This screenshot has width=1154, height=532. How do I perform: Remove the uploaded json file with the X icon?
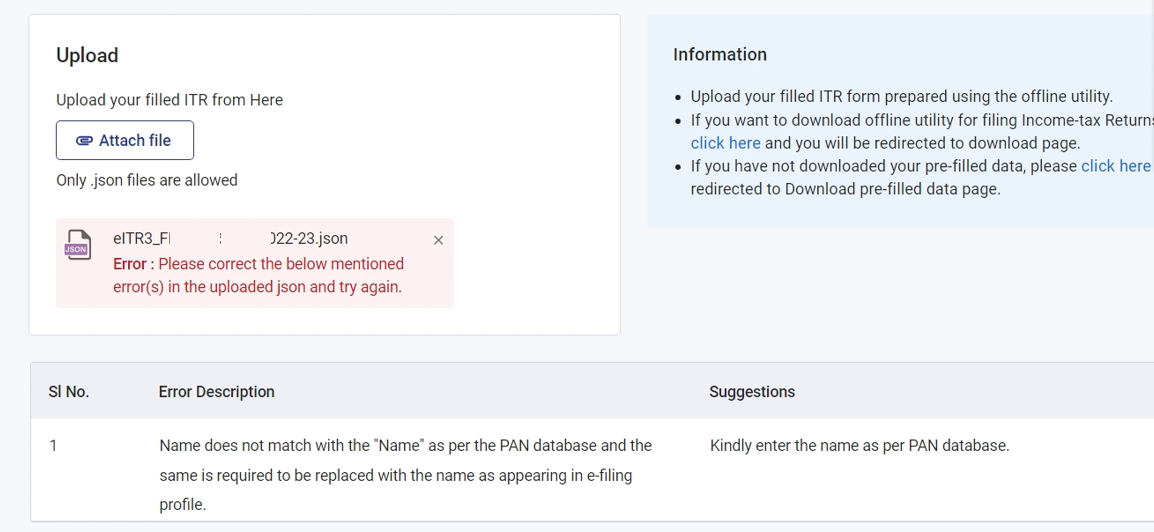pos(439,240)
